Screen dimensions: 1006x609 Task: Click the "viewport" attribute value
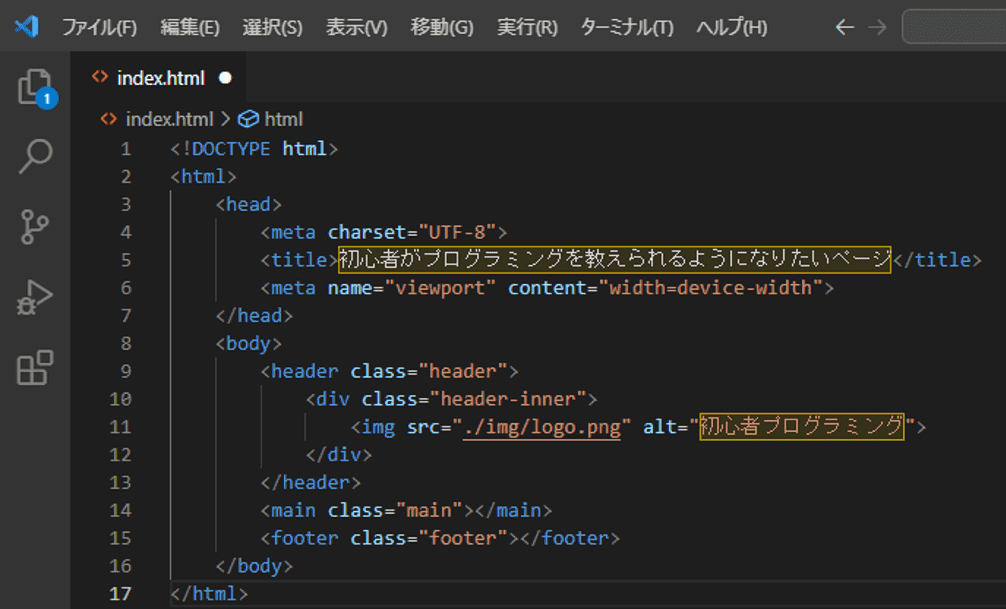click(x=440, y=287)
